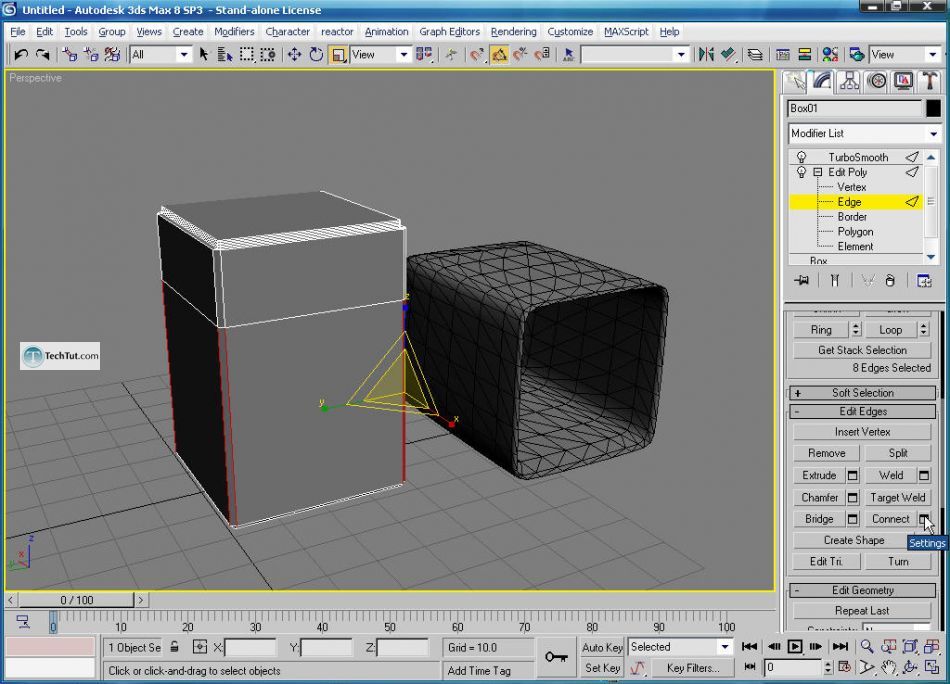Choose the Select and Move tool
This screenshot has width=950, height=684.
coord(294,55)
